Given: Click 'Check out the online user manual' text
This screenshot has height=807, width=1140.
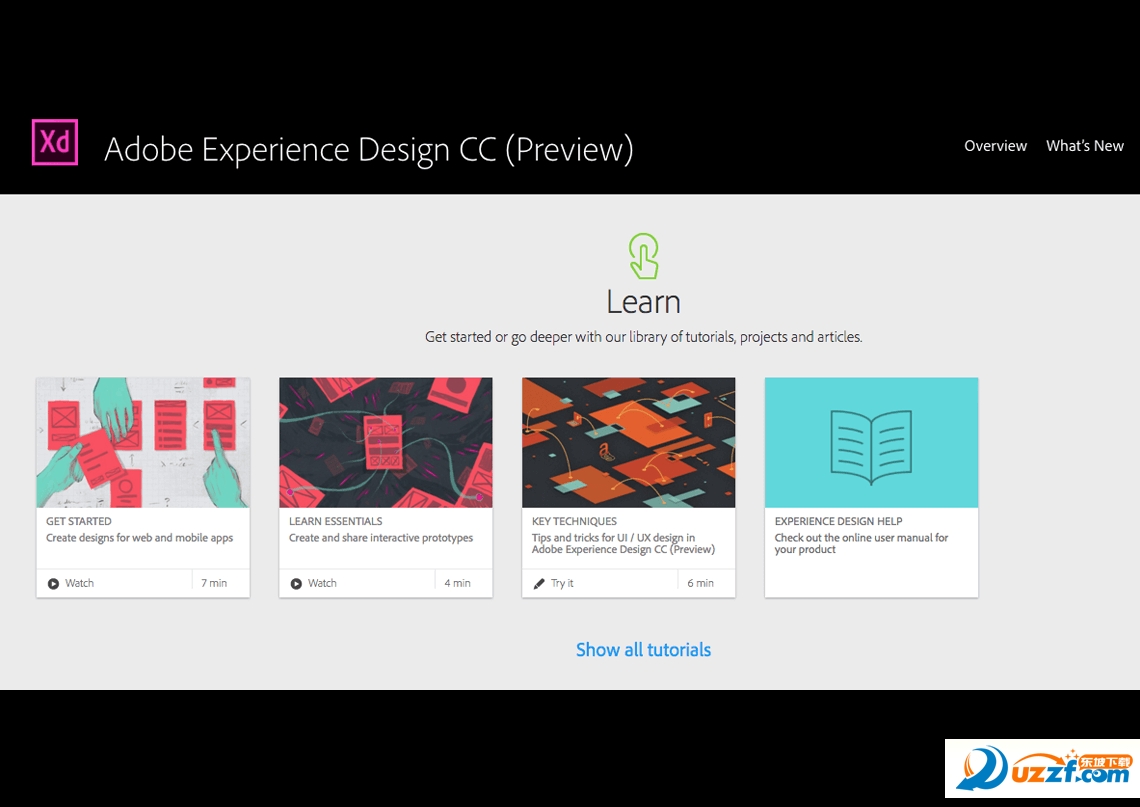Looking at the screenshot, I should tap(862, 544).
